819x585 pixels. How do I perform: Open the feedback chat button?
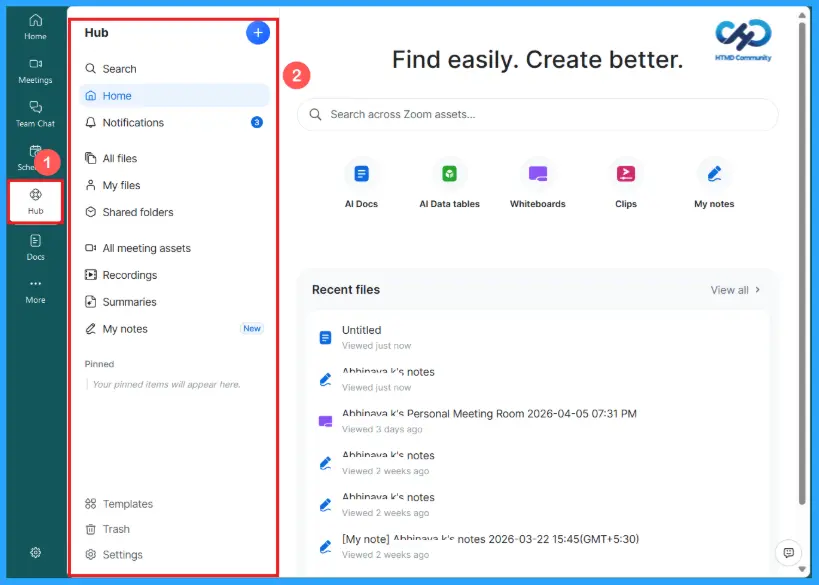788,553
